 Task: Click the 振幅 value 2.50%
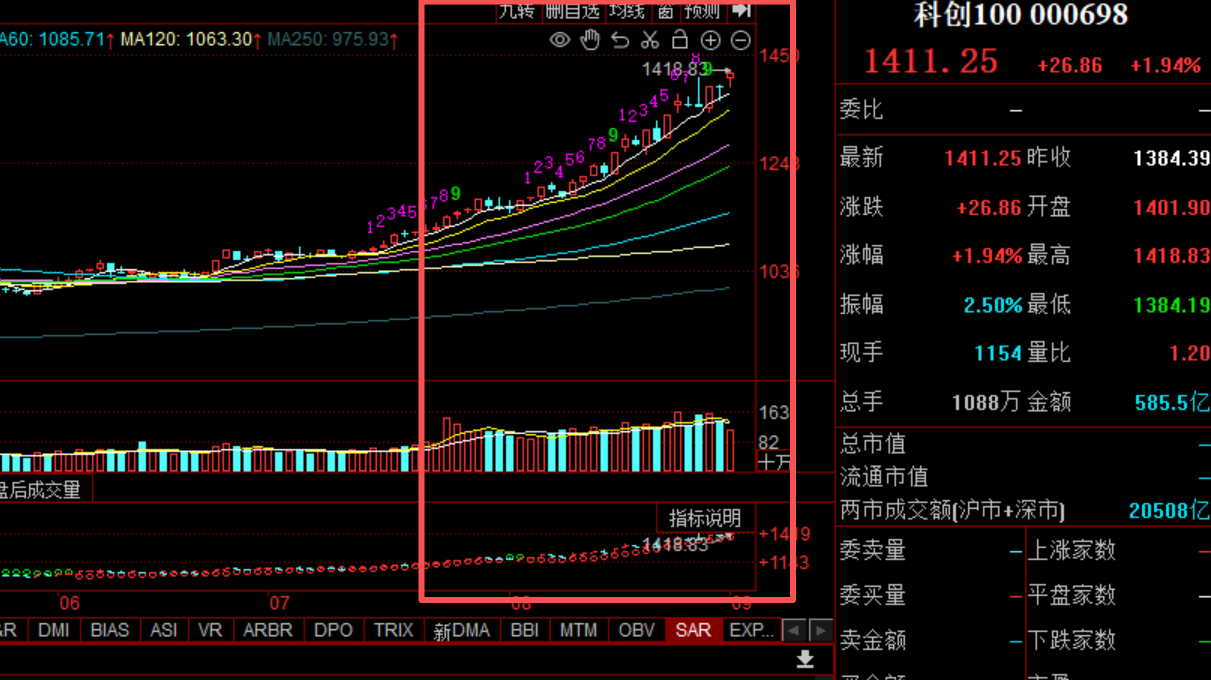[x=993, y=305]
